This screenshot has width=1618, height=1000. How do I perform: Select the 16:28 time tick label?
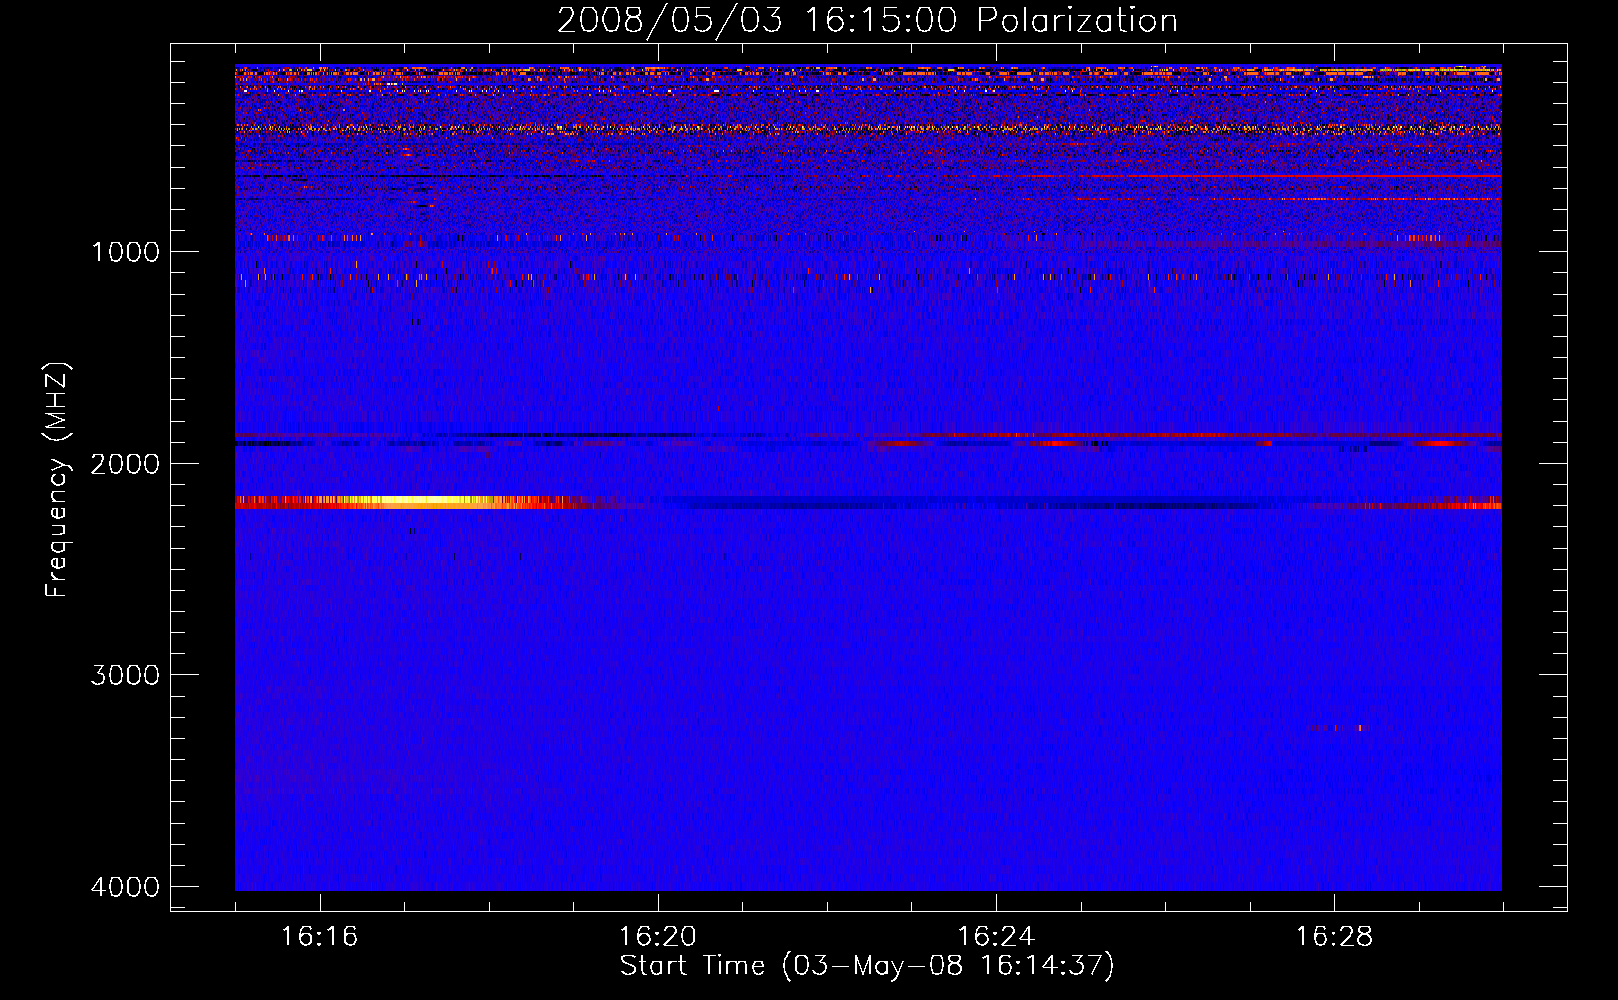(1333, 937)
